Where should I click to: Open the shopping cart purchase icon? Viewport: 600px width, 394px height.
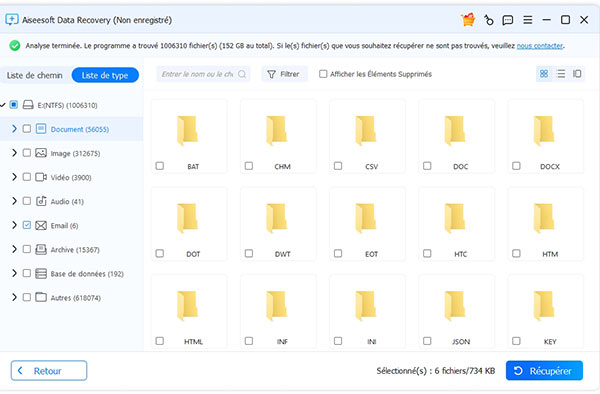point(468,20)
